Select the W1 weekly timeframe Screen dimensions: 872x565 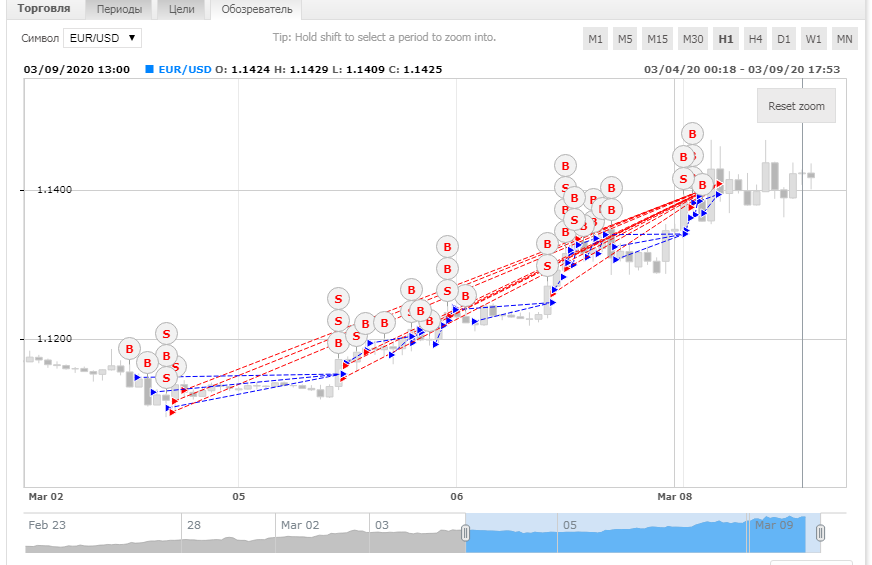click(813, 39)
